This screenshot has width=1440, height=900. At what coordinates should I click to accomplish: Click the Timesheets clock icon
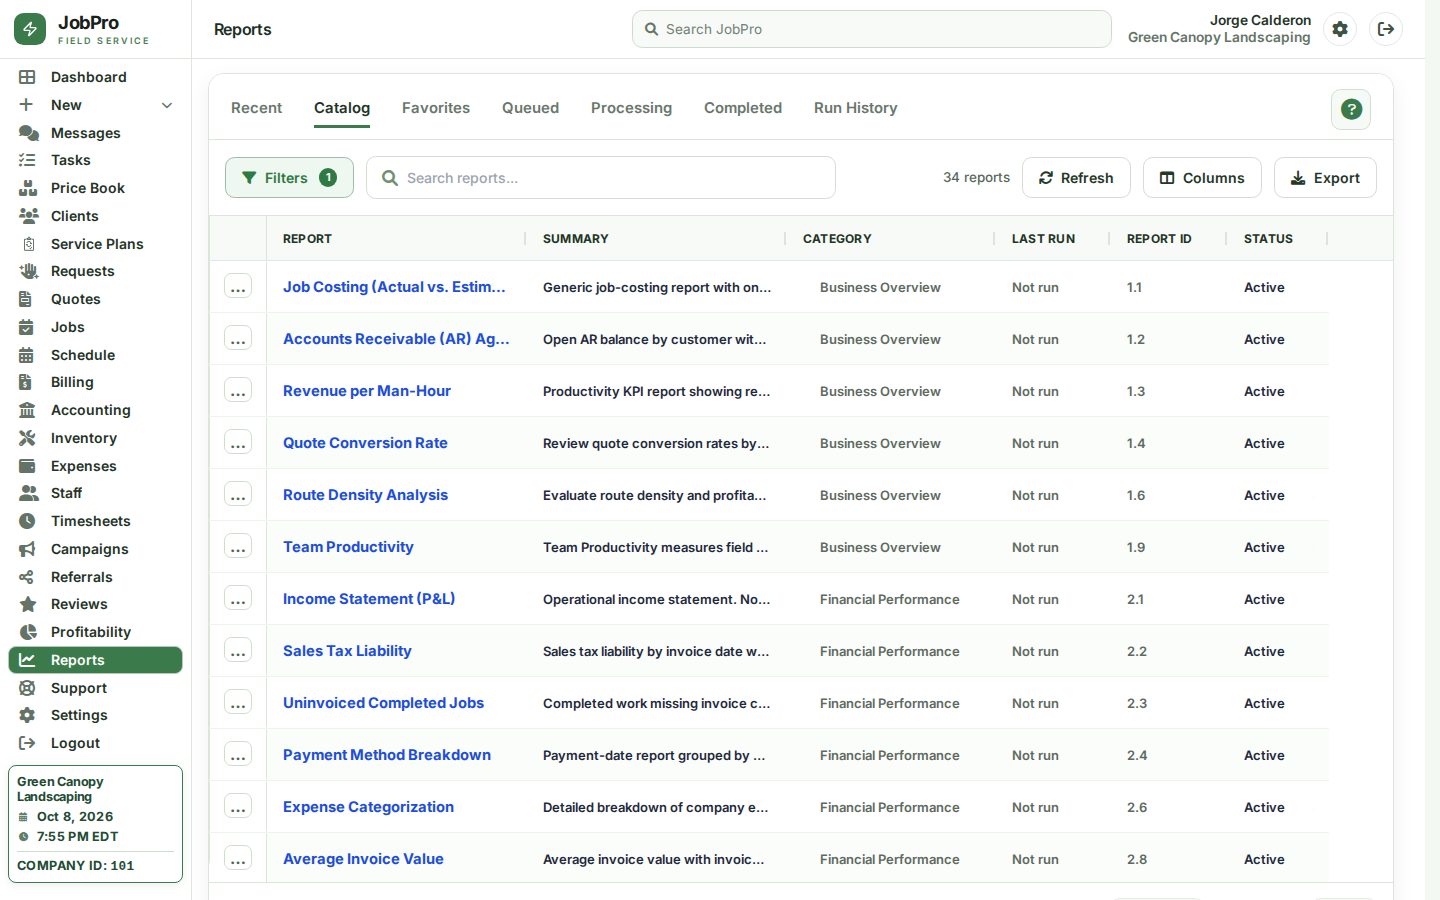click(x=27, y=521)
